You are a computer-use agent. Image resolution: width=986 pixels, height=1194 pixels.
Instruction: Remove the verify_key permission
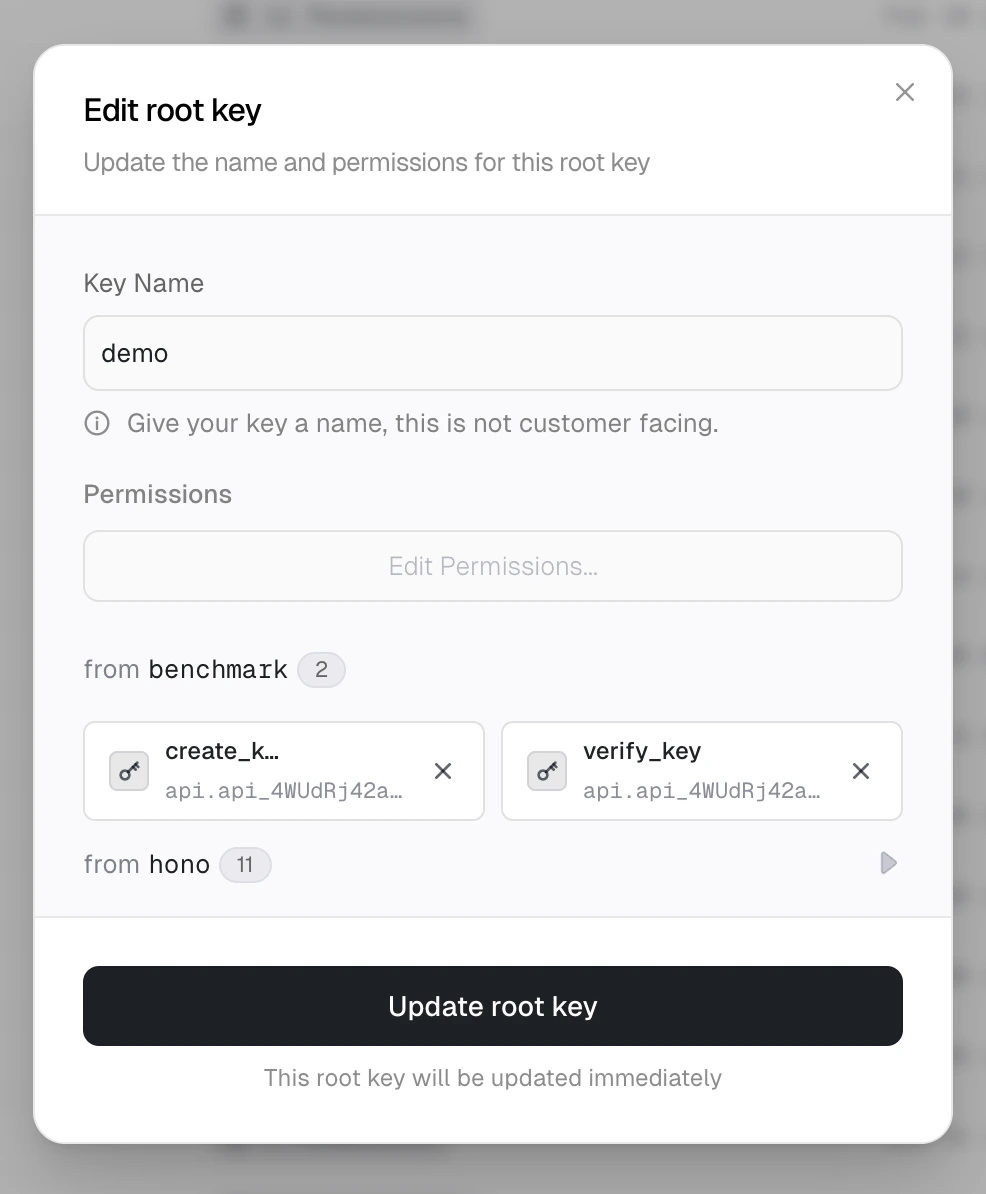pyautogui.click(x=860, y=770)
